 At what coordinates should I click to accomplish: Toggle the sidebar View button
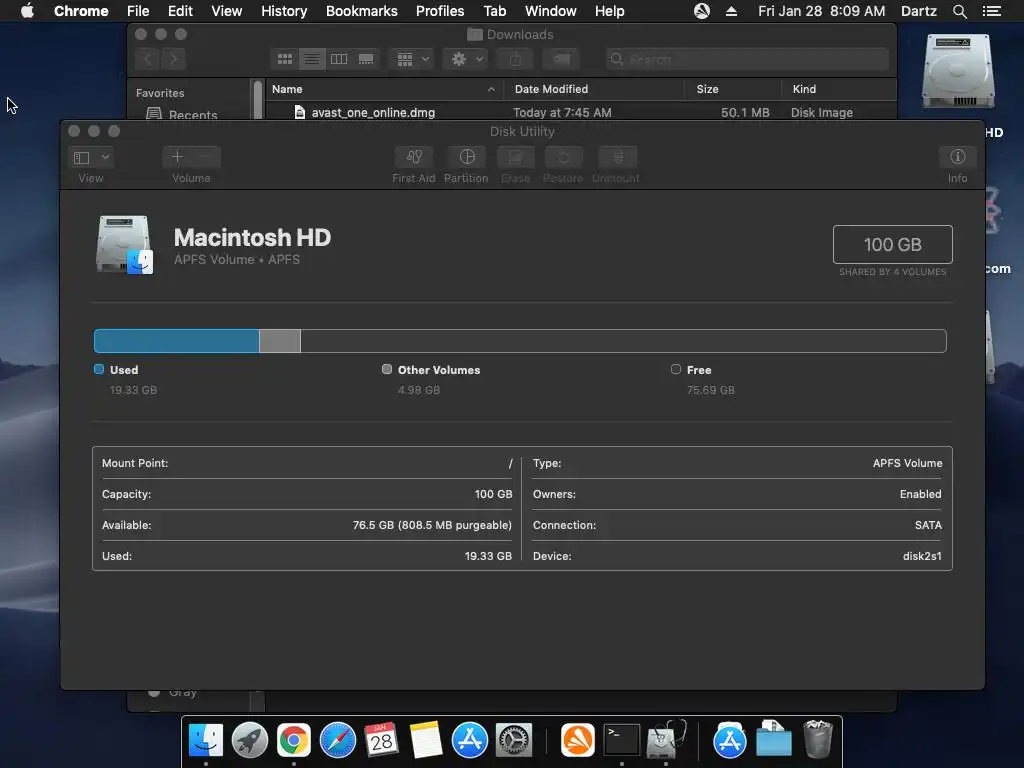82,157
